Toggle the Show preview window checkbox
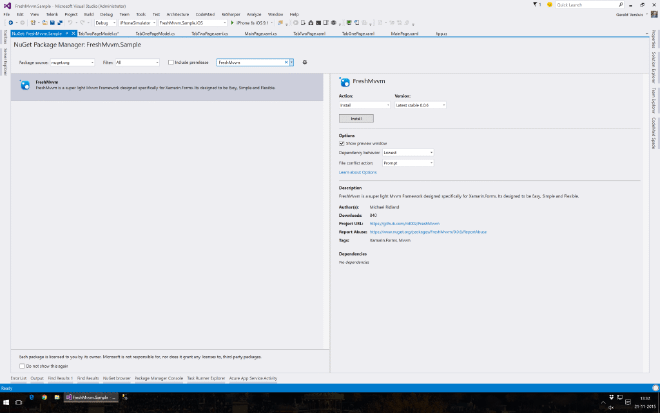660x413 pixels. click(x=341, y=144)
